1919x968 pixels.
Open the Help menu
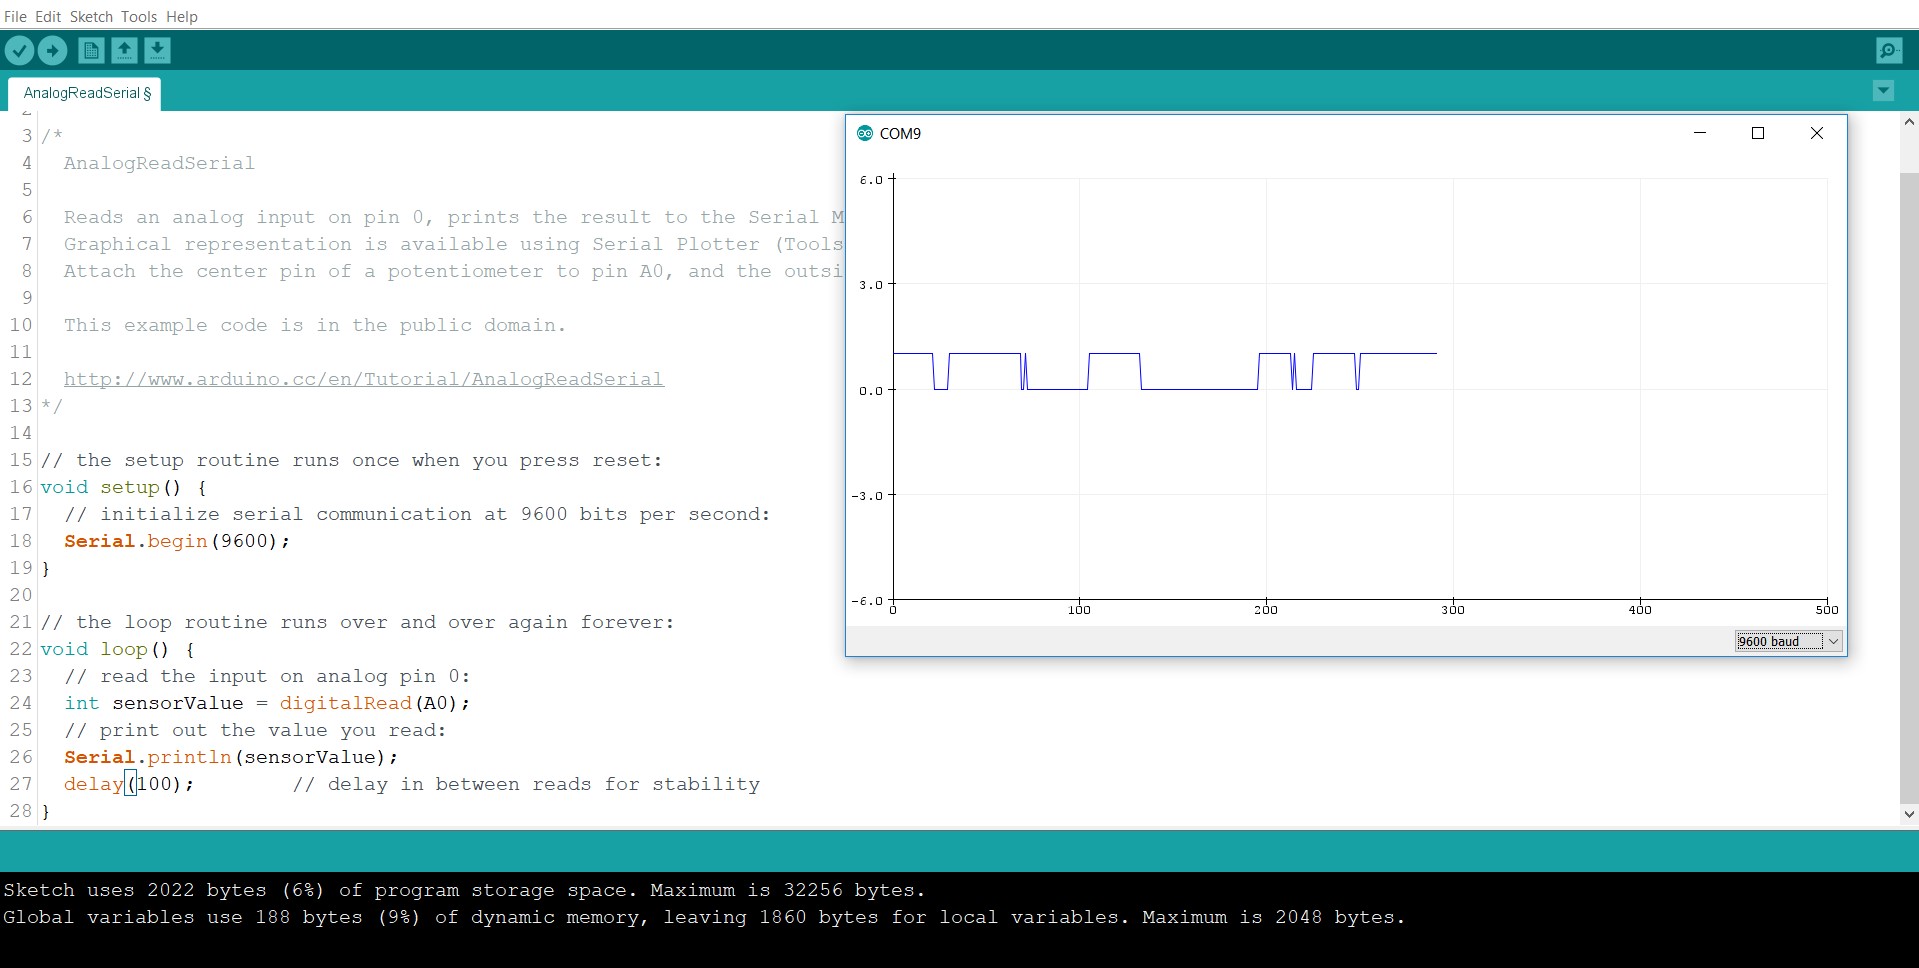tap(182, 16)
